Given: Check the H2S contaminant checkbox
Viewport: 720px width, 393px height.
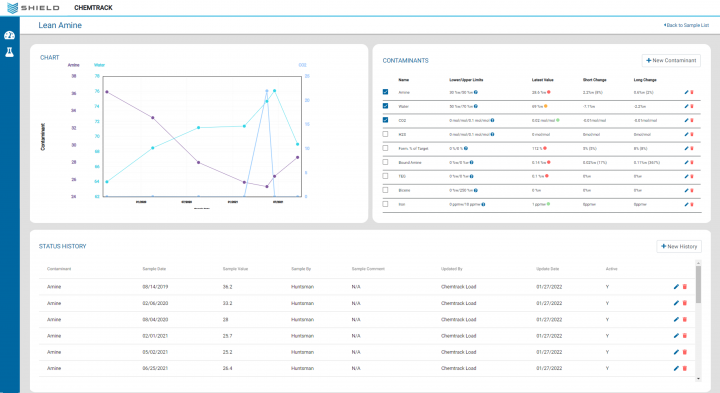Looking at the screenshot, I should pos(385,134).
